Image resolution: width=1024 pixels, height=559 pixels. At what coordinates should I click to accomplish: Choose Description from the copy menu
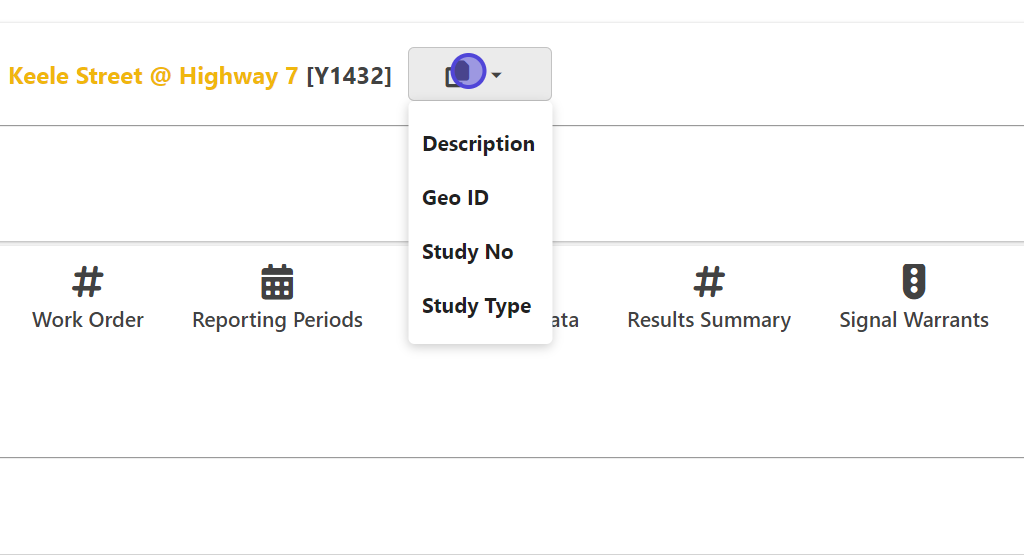coord(478,144)
